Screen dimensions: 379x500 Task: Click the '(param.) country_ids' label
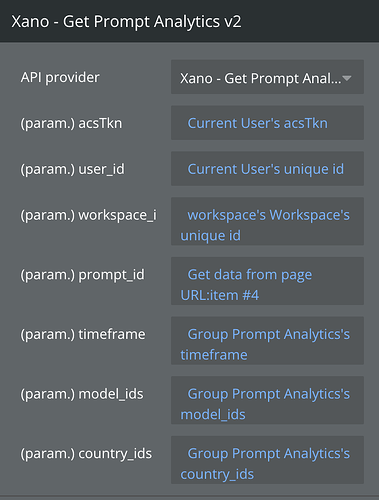click(86, 454)
